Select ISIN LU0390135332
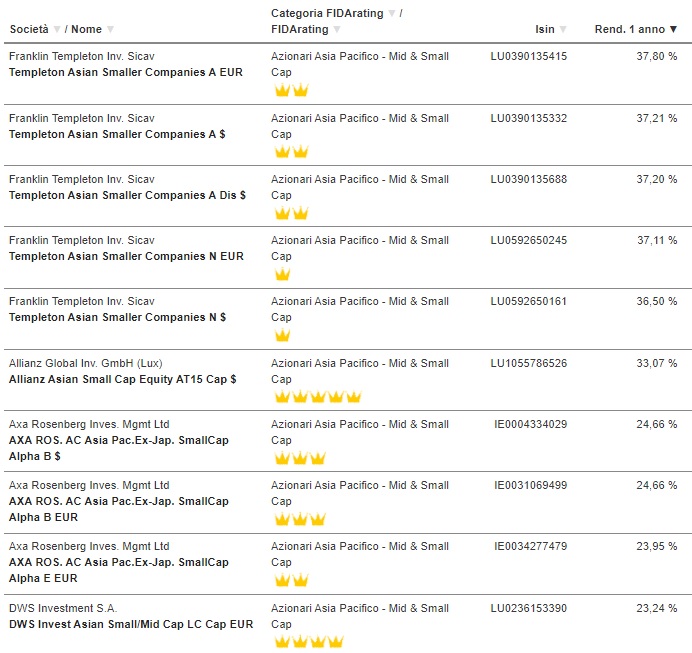 (529, 118)
